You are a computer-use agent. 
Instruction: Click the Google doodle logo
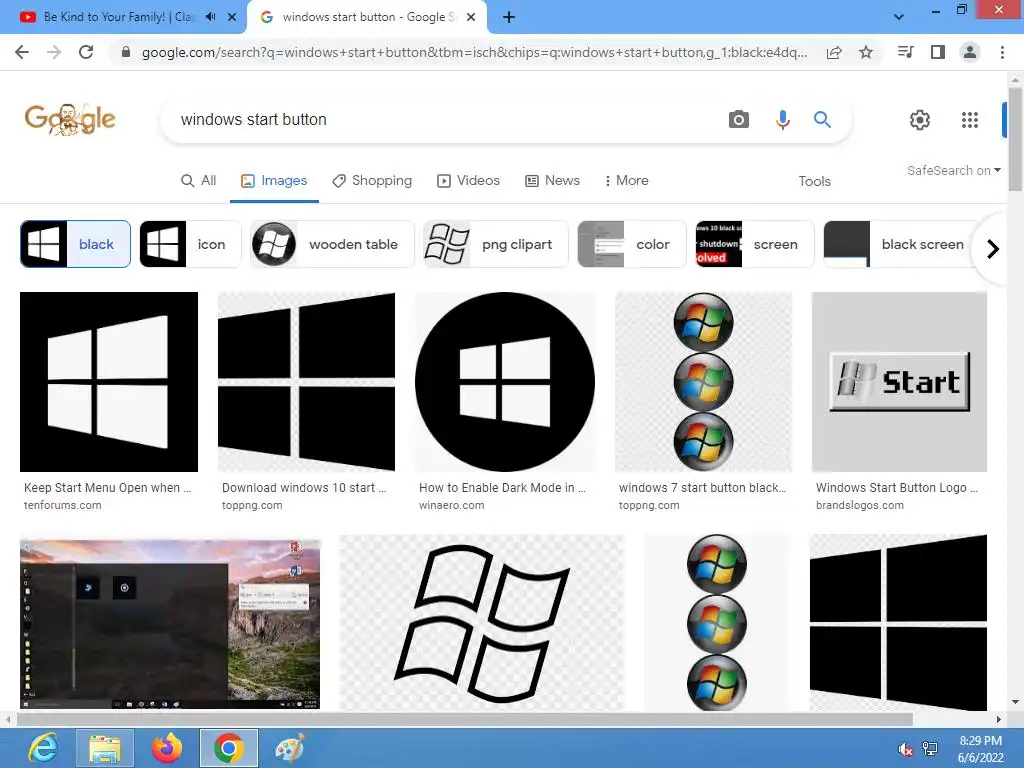pyautogui.click(x=70, y=120)
